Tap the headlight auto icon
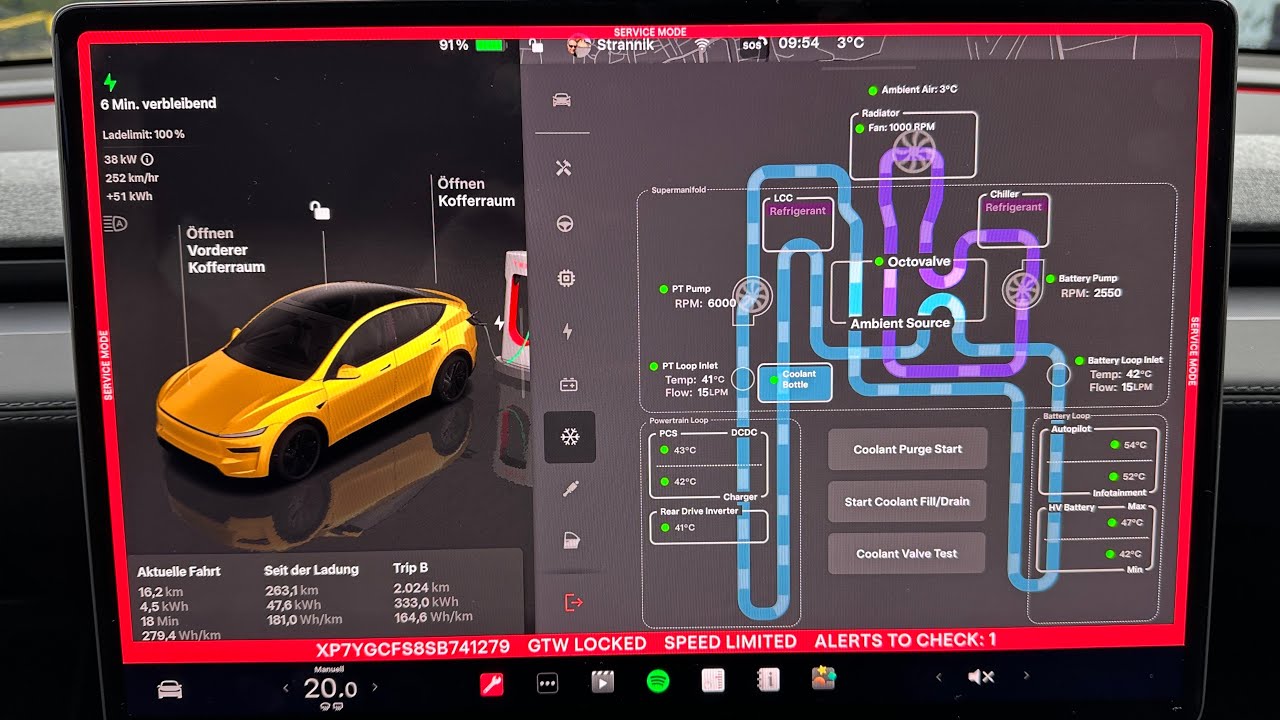The height and width of the screenshot is (720, 1280). pos(115,224)
